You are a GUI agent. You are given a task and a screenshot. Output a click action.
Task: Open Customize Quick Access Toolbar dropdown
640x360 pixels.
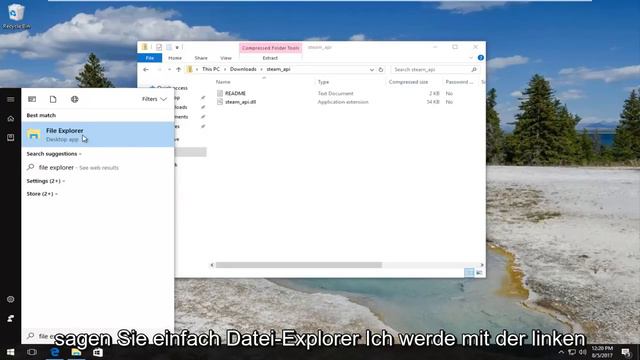point(177,47)
